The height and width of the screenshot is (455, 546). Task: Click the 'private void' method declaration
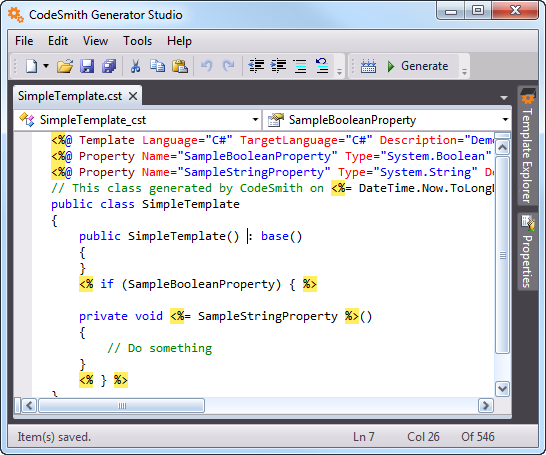tap(120, 316)
